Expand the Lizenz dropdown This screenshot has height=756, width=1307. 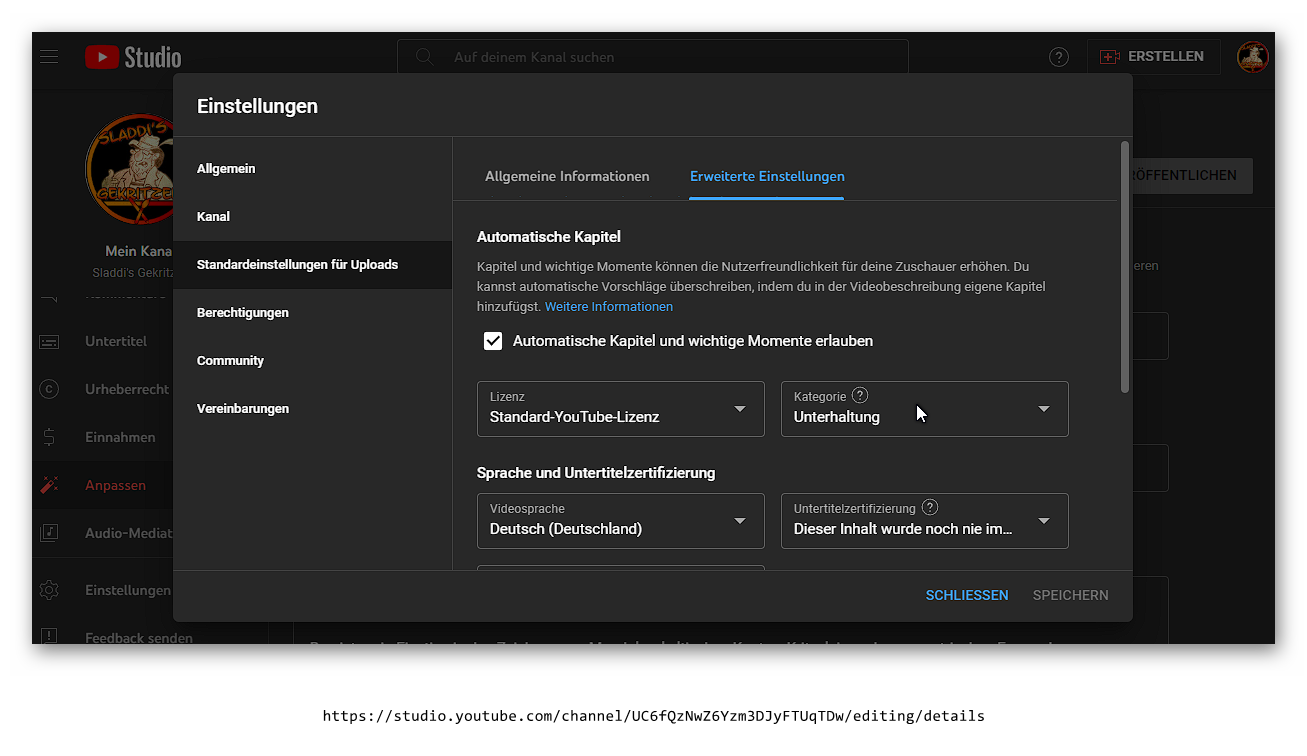[x=620, y=409]
